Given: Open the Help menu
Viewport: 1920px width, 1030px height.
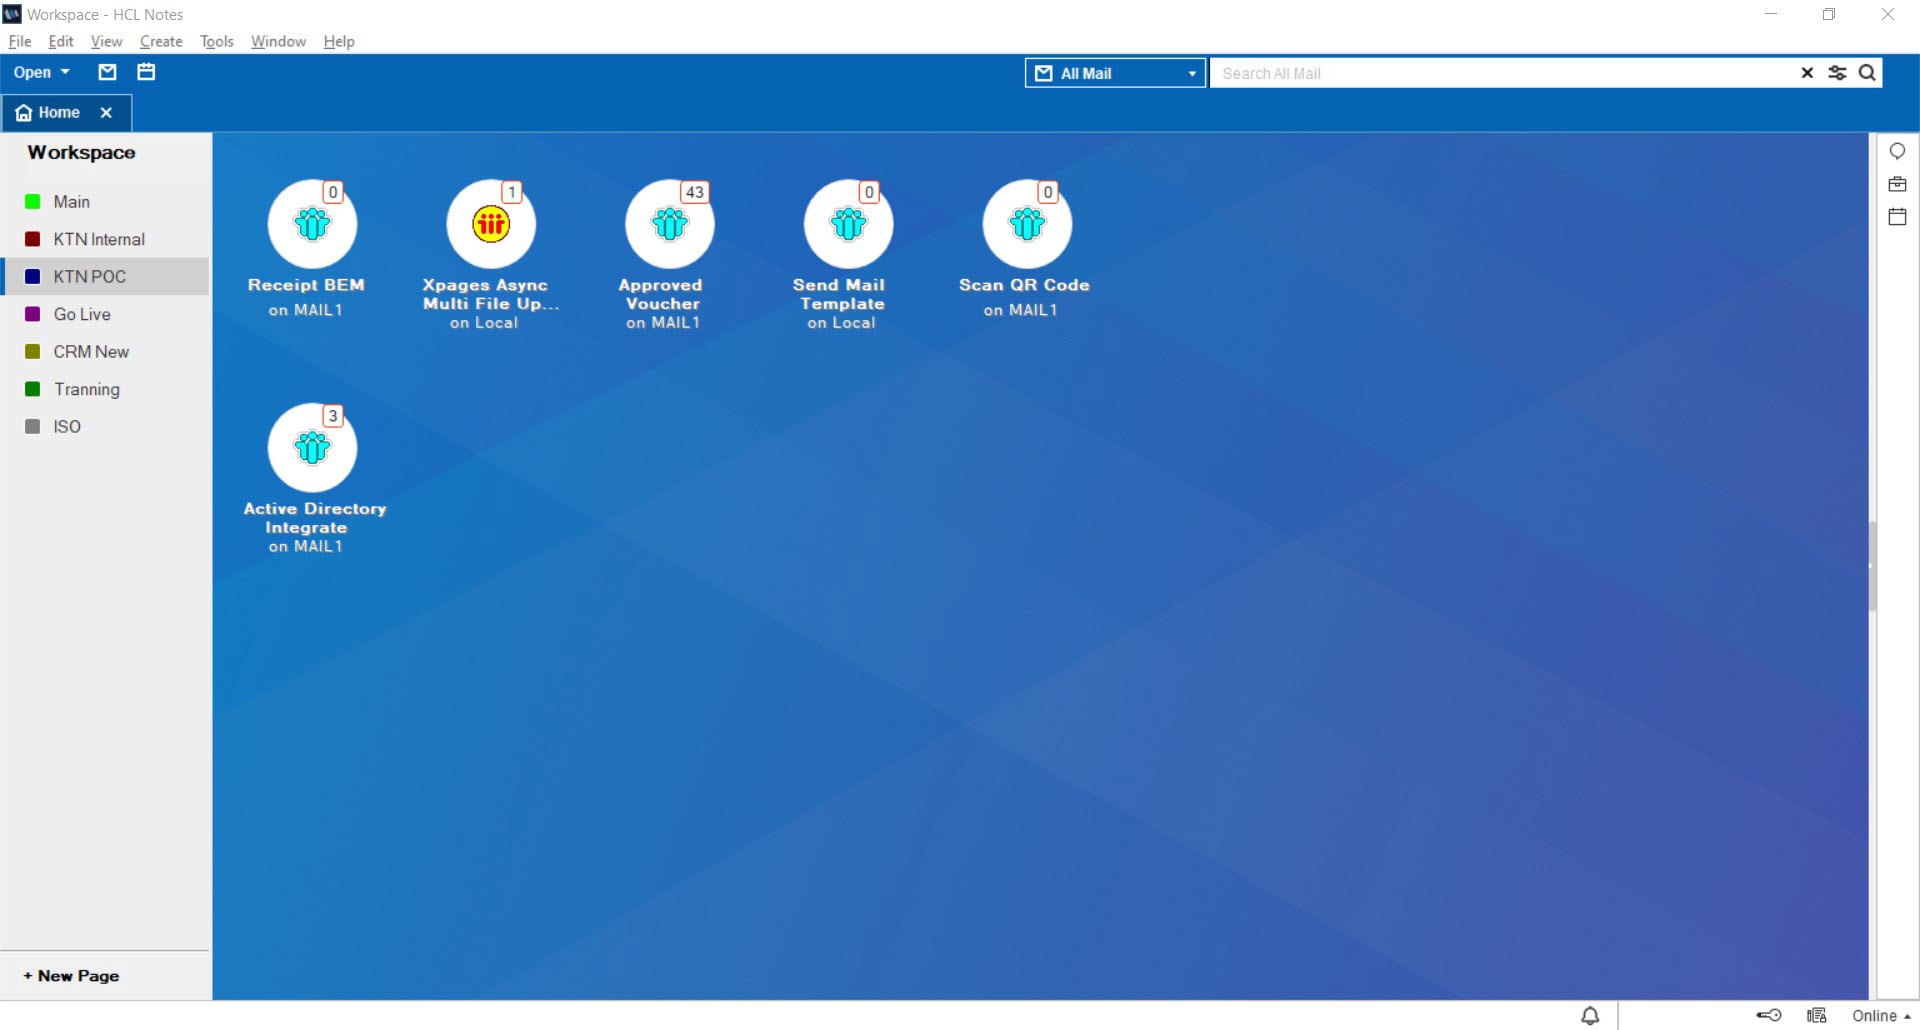Looking at the screenshot, I should [339, 41].
